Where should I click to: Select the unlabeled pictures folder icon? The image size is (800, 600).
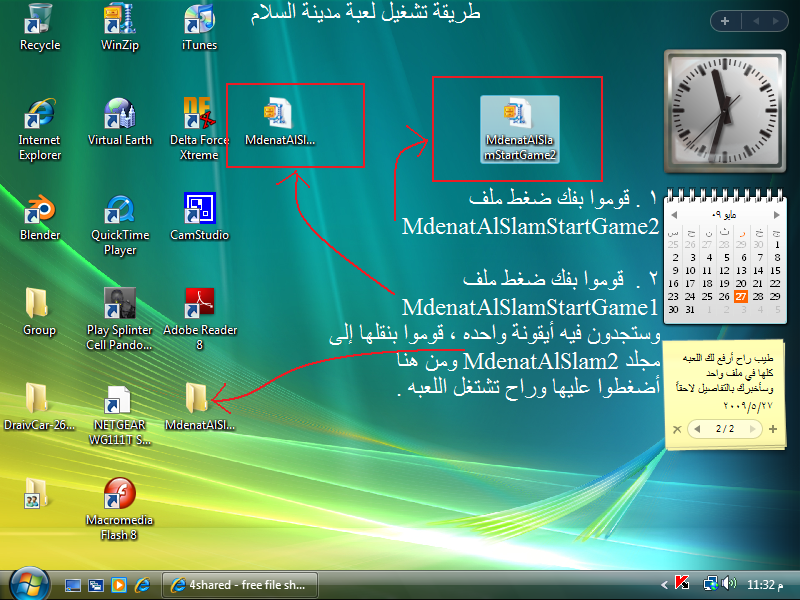coord(36,494)
